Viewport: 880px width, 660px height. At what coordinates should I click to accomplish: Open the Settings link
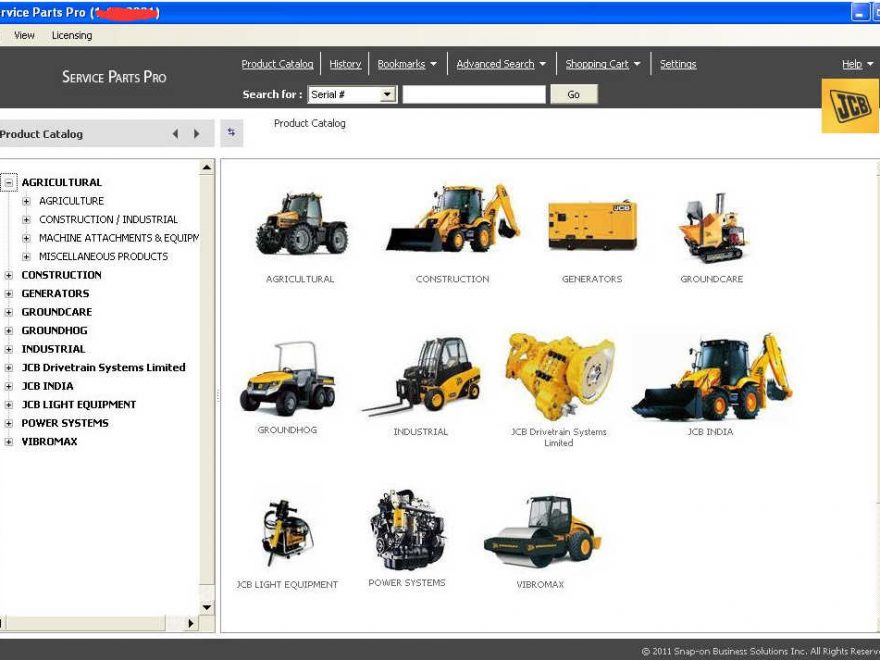pyautogui.click(x=678, y=64)
